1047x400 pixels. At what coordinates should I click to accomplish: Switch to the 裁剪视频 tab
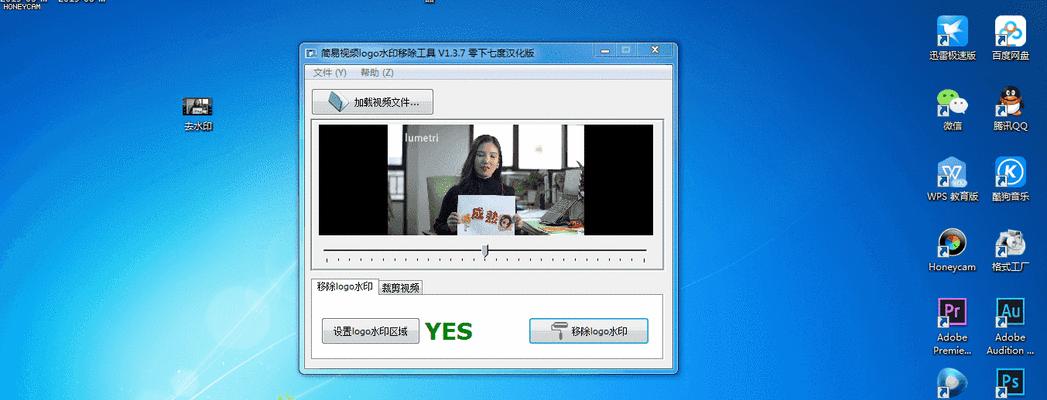(x=401, y=288)
